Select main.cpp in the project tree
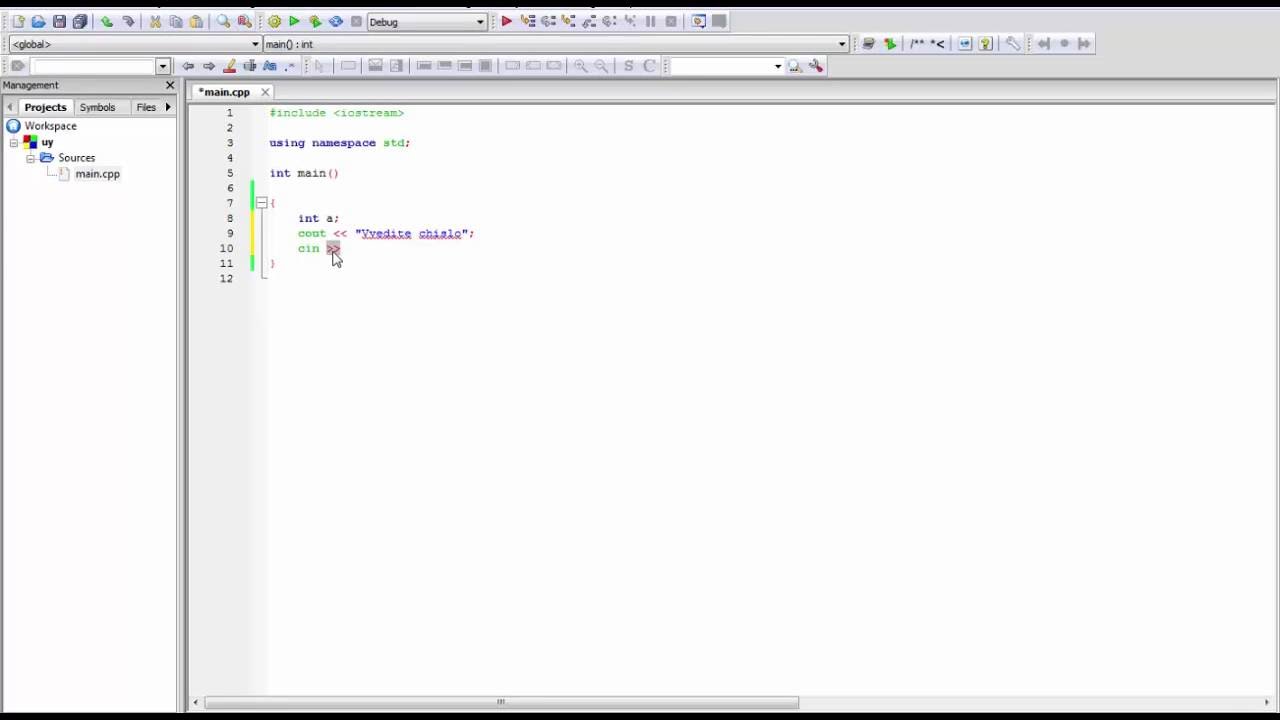1280x720 pixels. (97, 174)
